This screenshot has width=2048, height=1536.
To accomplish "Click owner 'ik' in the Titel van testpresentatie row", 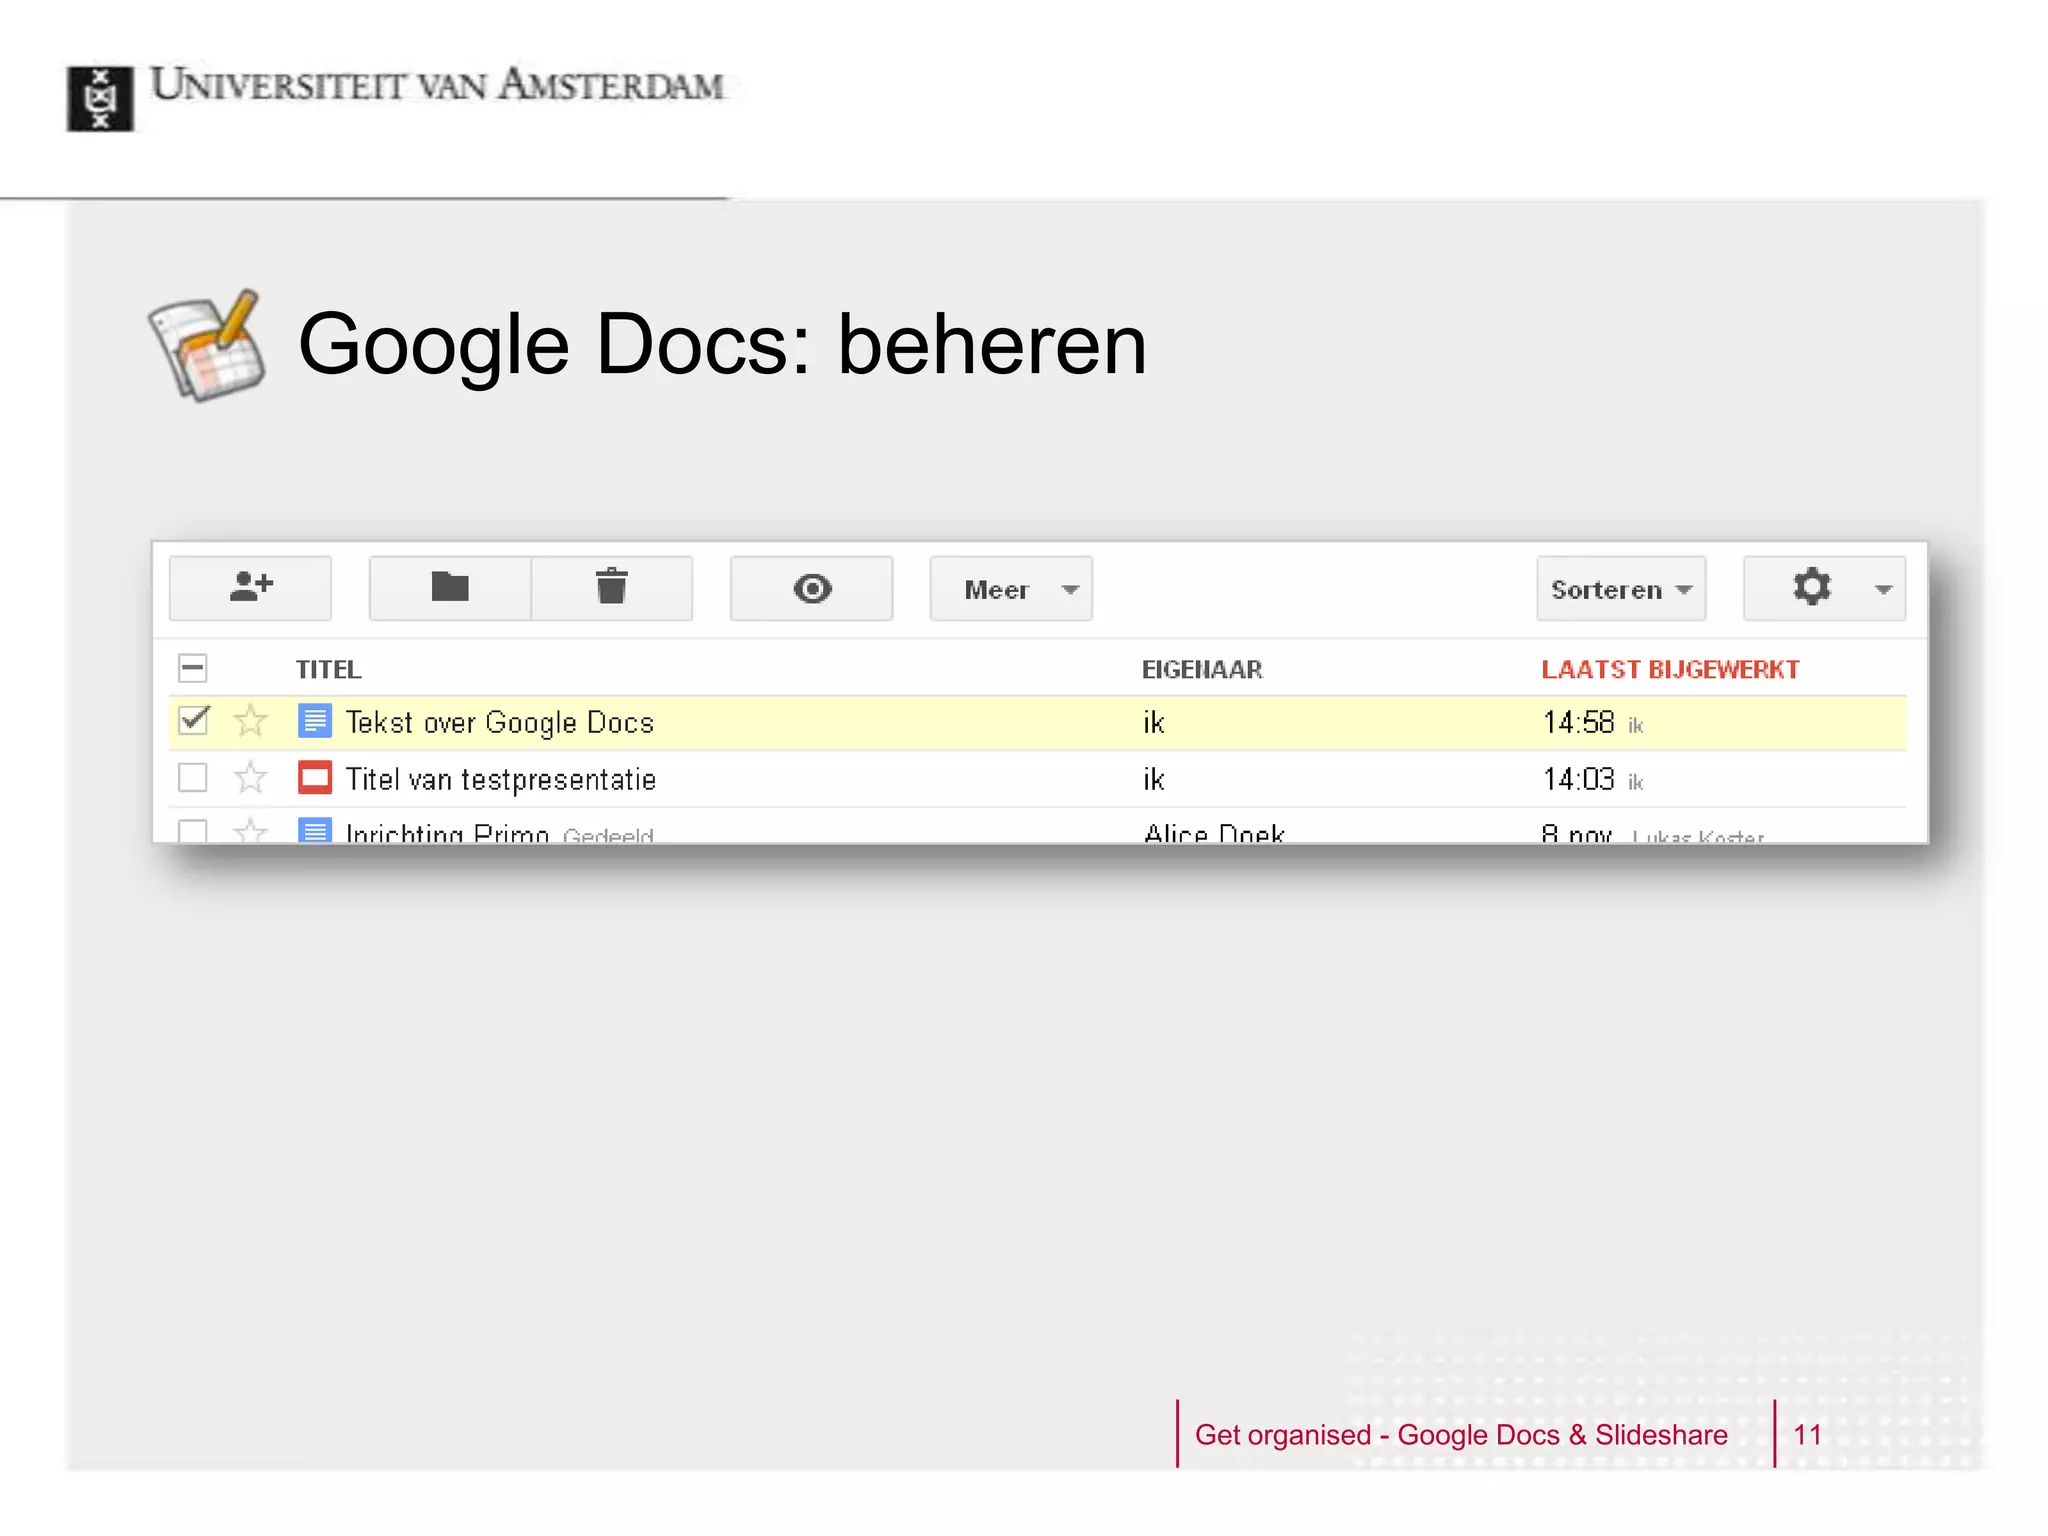I will 1154,779.
